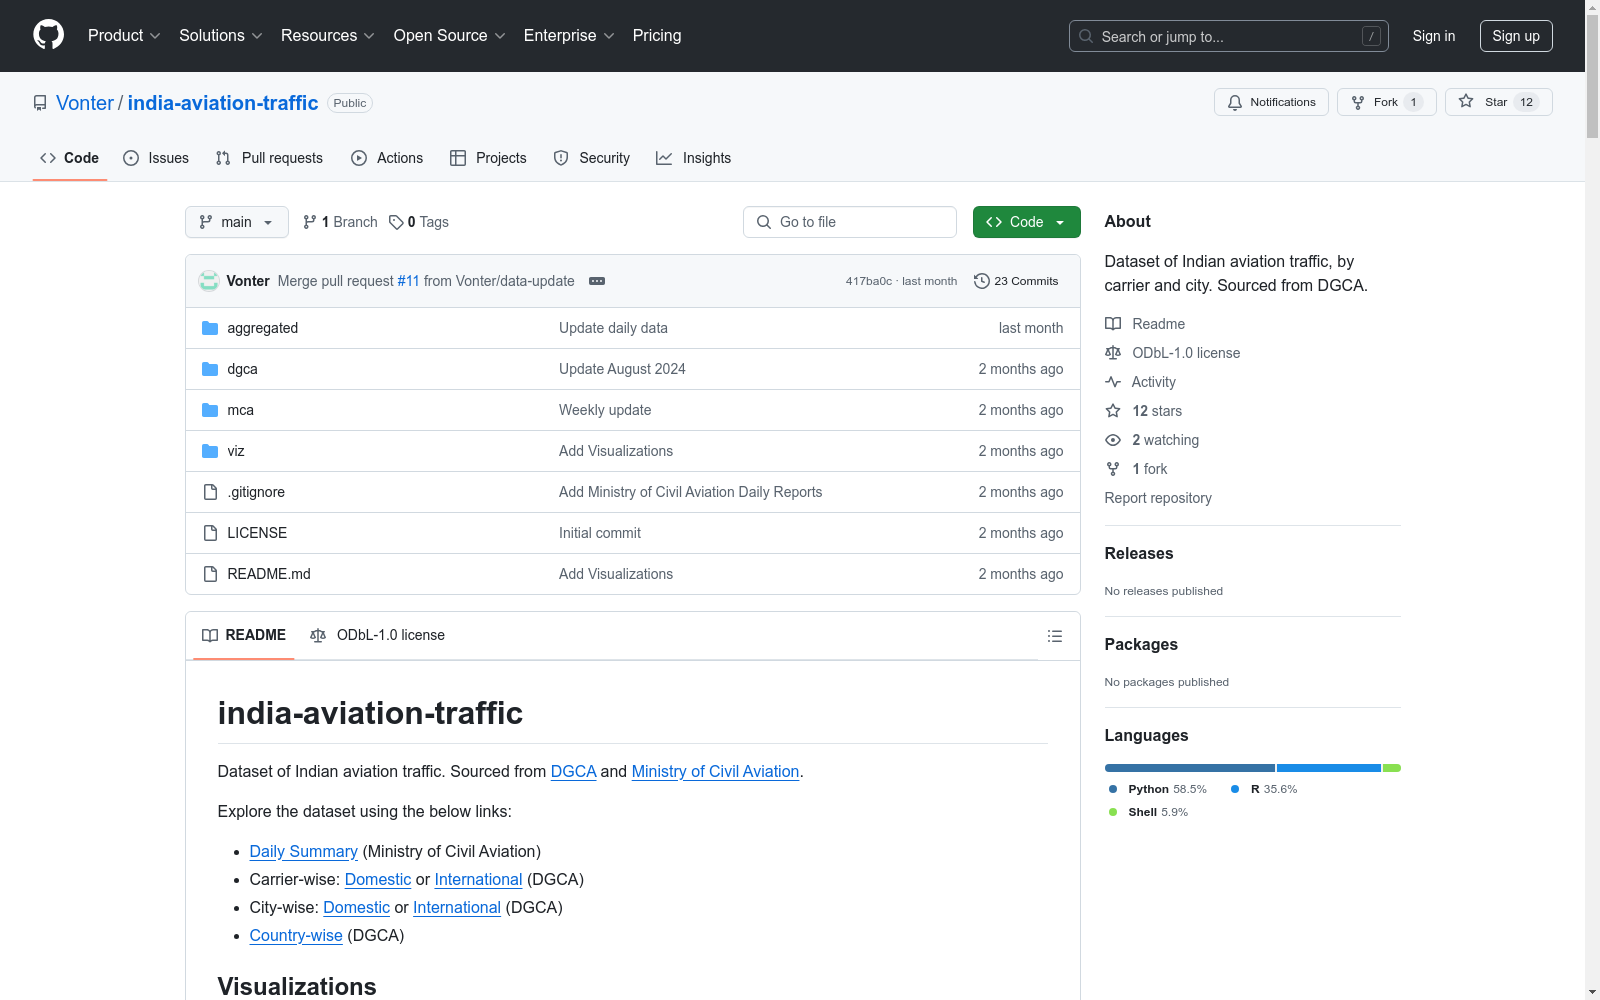
Task: Click the Go to file search field
Action: (x=850, y=222)
